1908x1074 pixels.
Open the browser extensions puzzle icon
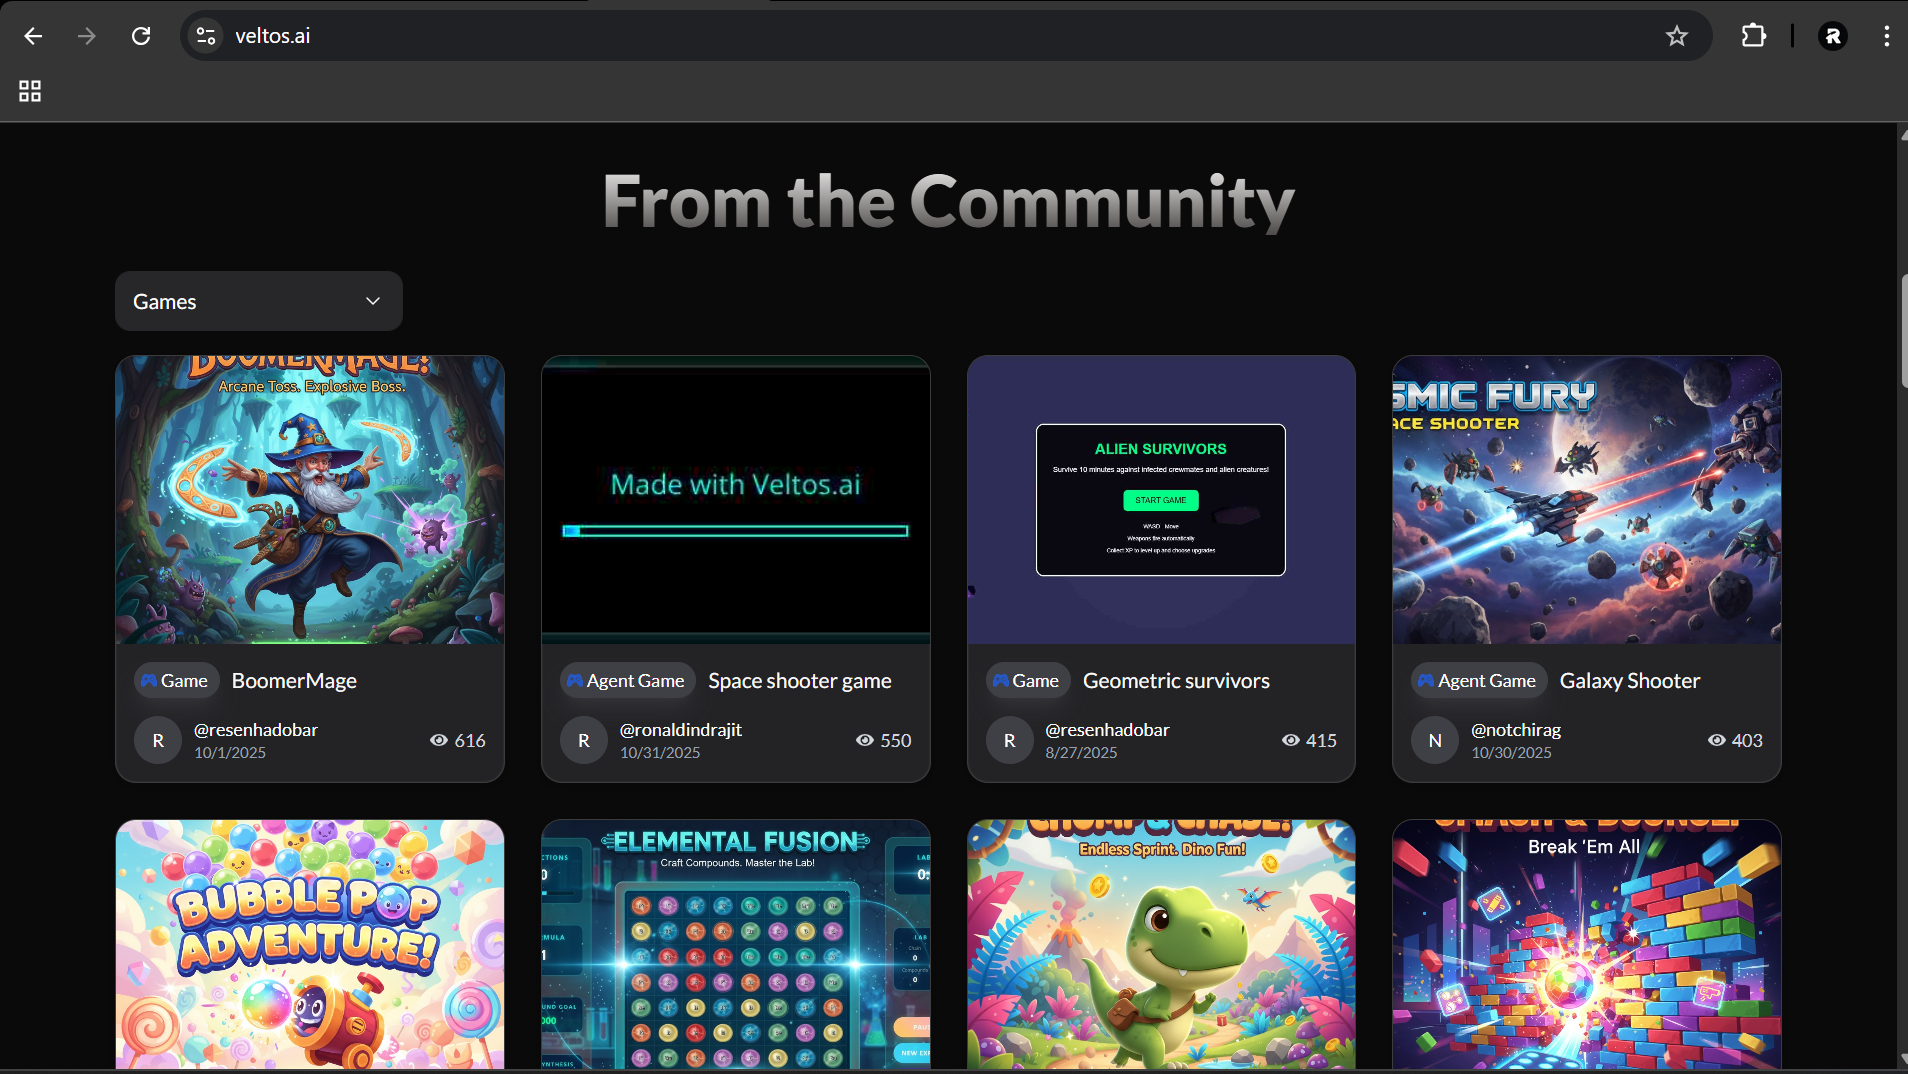coord(1753,36)
